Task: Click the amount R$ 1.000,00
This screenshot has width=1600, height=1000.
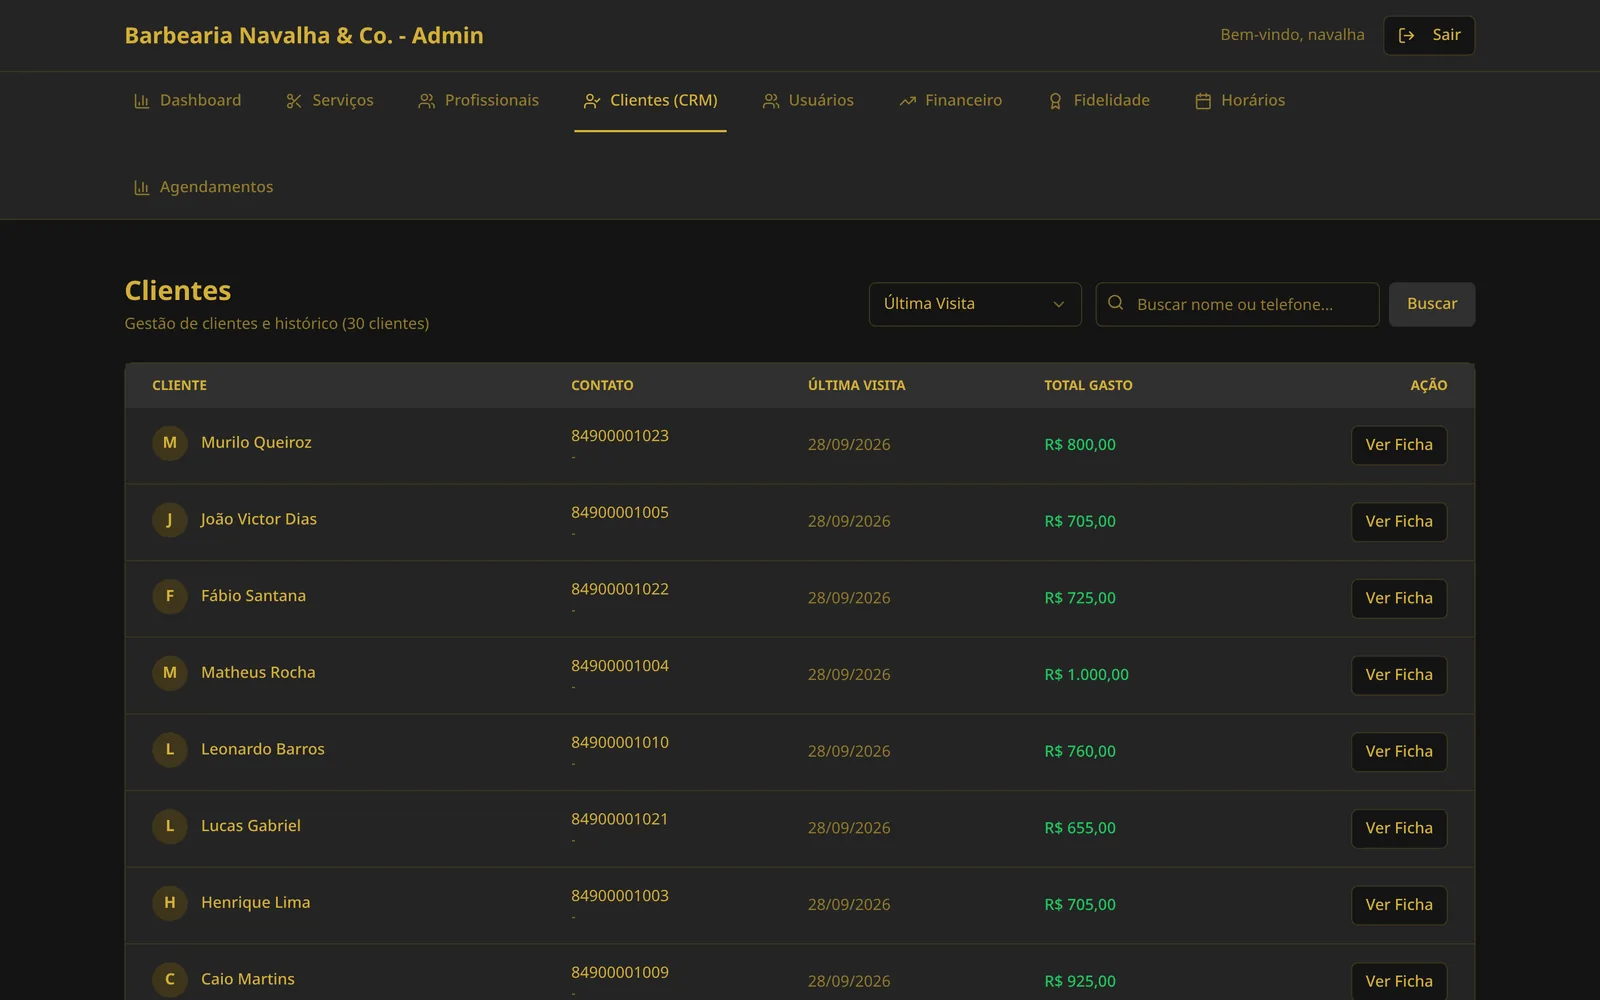Action: pyautogui.click(x=1086, y=675)
